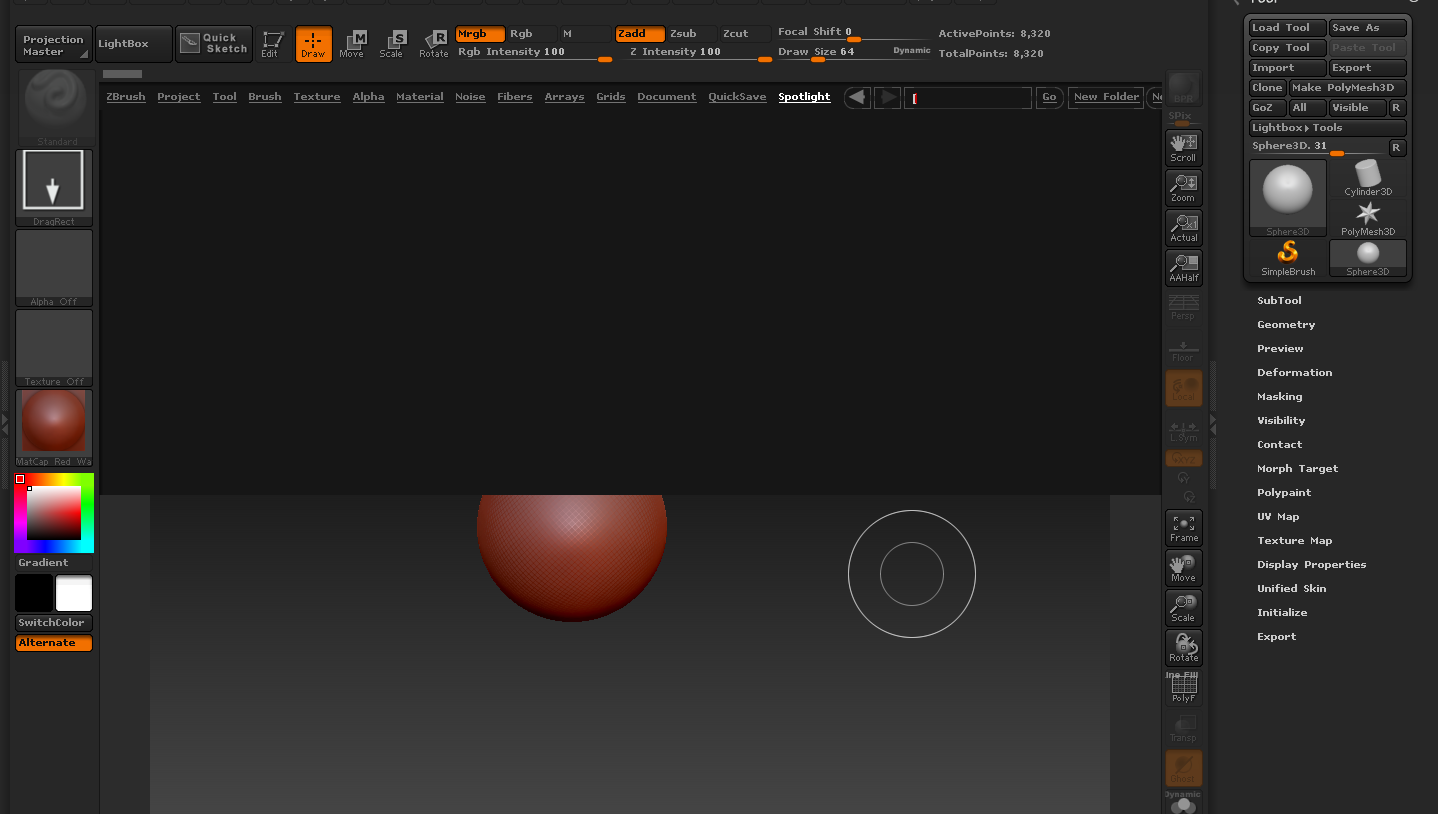Image resolution: width=1440 pixels, height=814 pixels.
Task: Open Projection Master
Action: coord(54,45)
